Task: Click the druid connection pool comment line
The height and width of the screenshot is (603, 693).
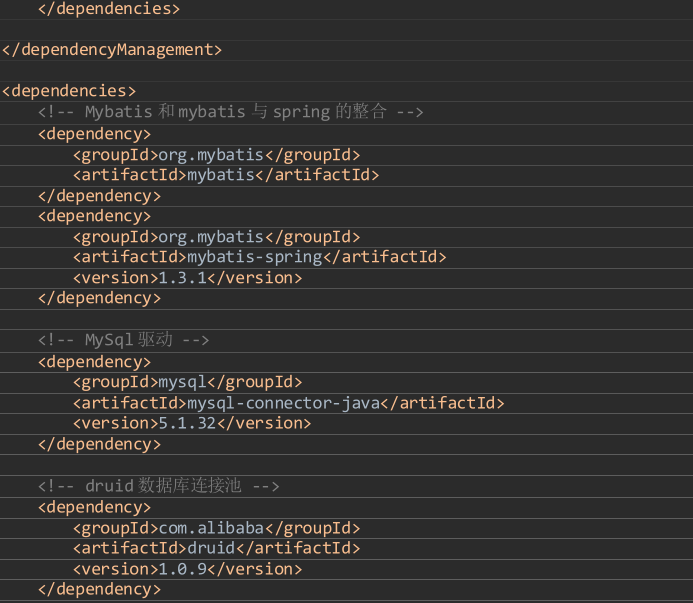Action: click(x=159, y=486)
